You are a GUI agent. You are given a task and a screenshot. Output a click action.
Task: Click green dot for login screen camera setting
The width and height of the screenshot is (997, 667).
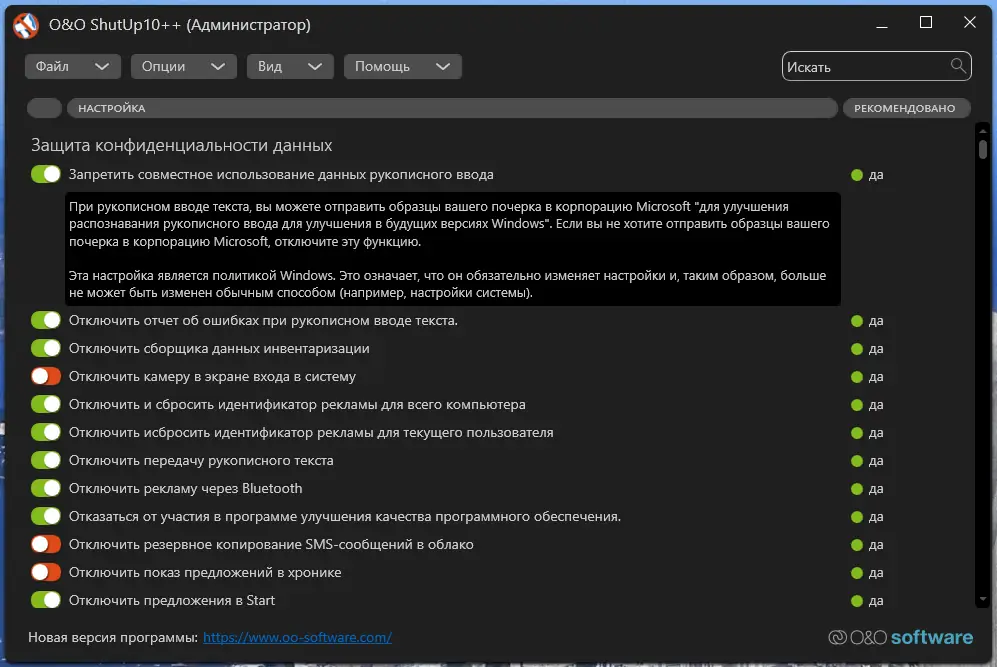(856, 377)
